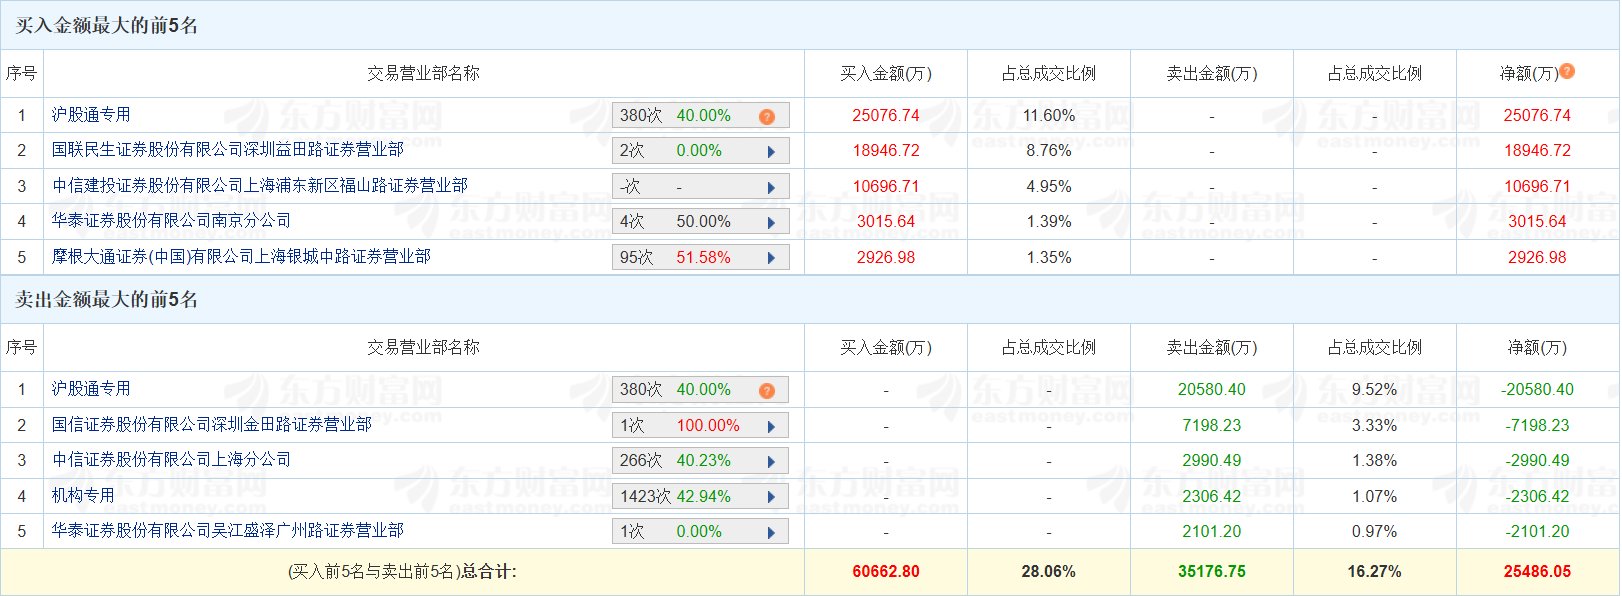Click the orange question icon in sell-side 沪股通专用 row
Viewport: 1622px width, 596px height.
click(767, 391)
